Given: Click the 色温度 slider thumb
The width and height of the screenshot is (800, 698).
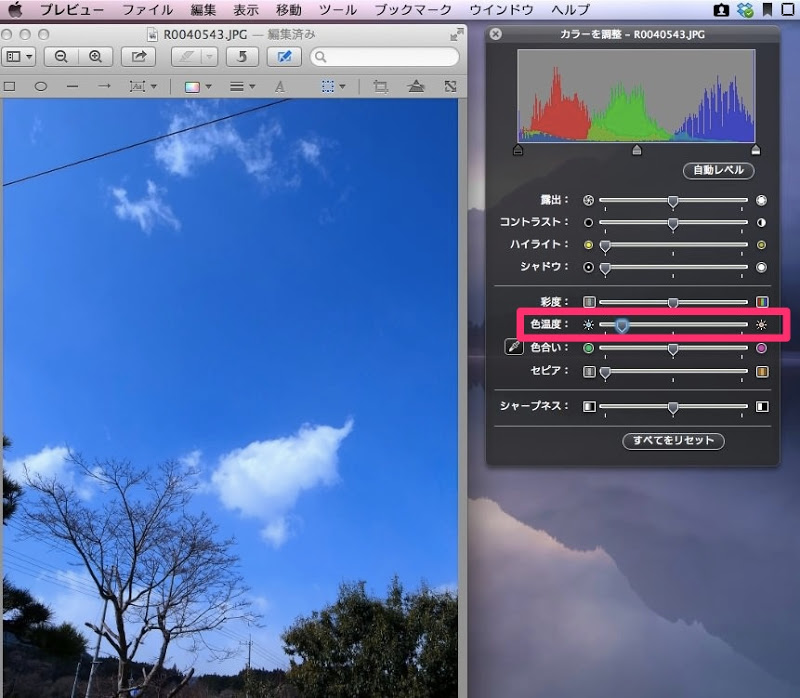Looking at the screenshot, I should click(x=621, y=326).
